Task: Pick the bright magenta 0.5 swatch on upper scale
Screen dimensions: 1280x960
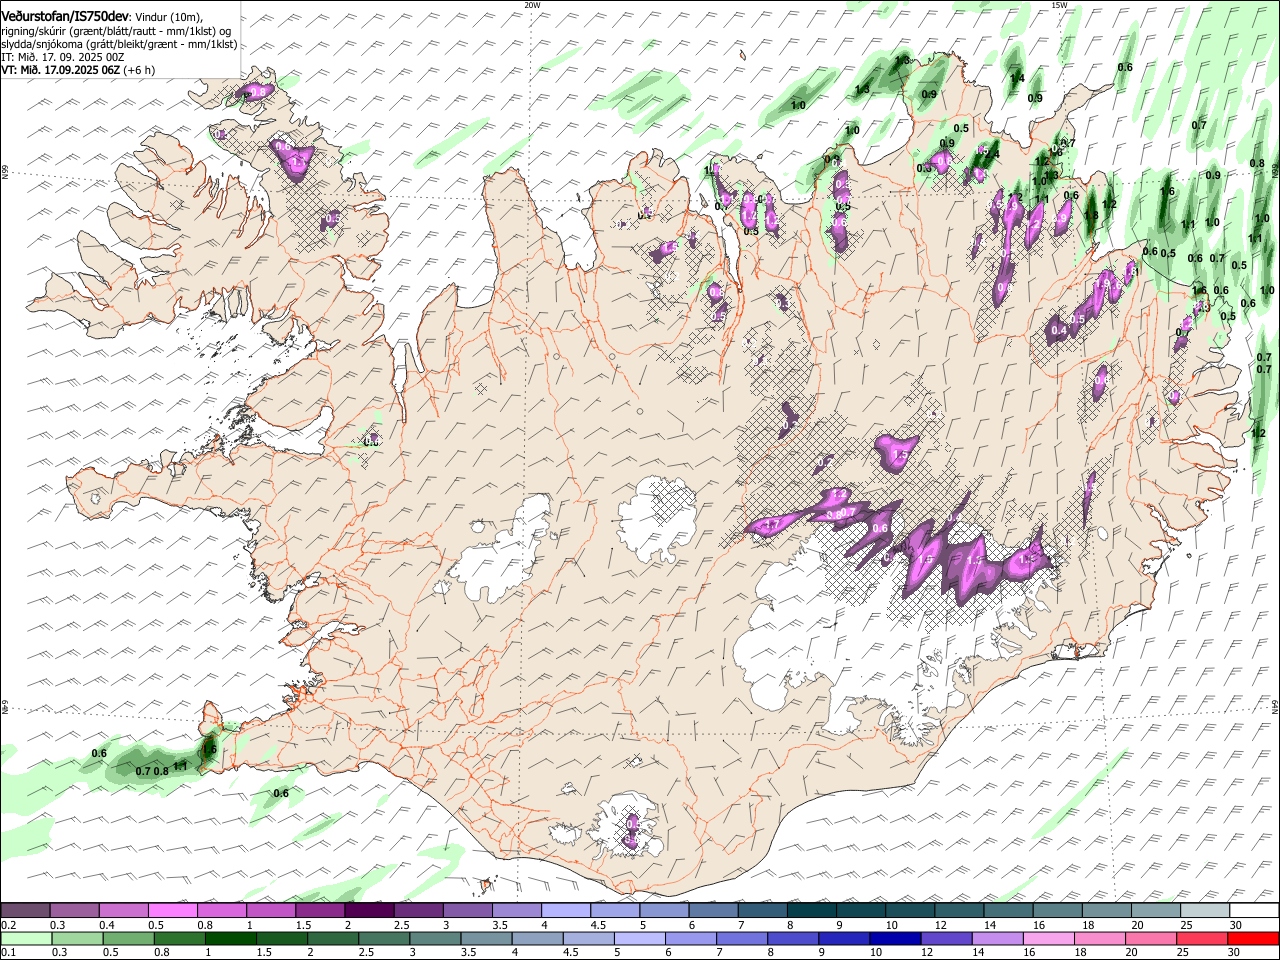Action: pos(172,910)
